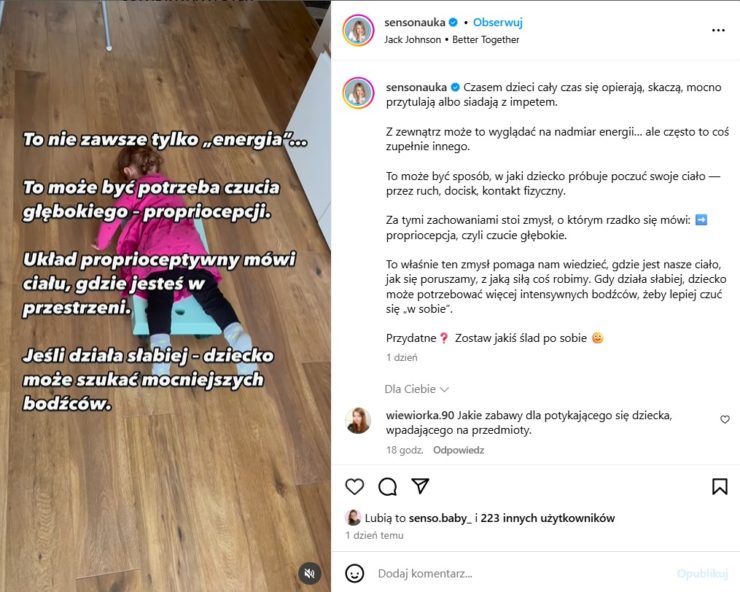This screenshot has width=740, height=592.
Task: Open comments via the speech bubble icon
Action: 387,486
